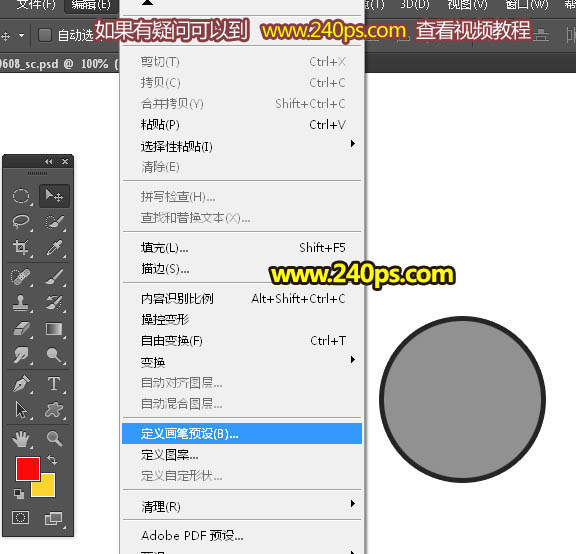Select the Horizontal Type tool
Viewport: 576px width, 554px height.
(54, 384)
